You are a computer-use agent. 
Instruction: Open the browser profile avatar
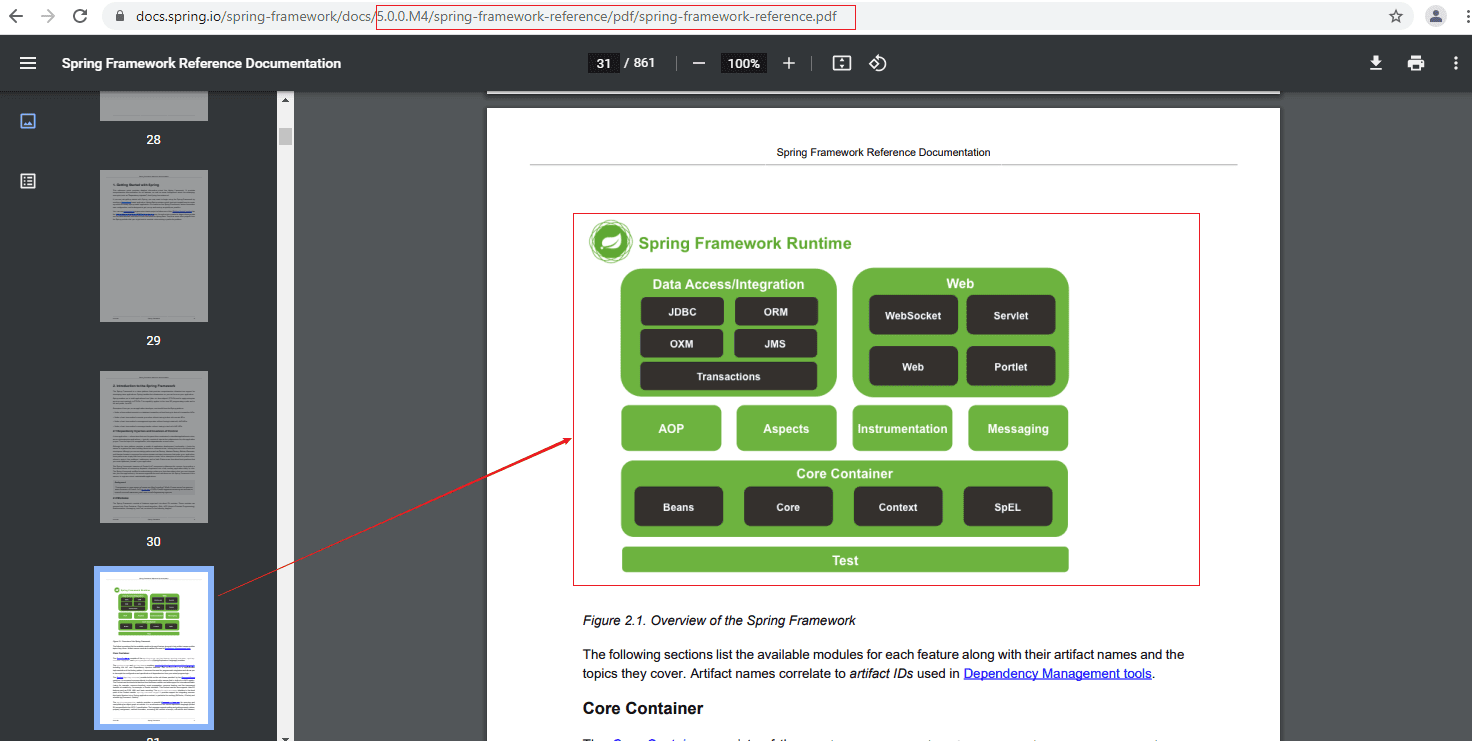coord(1436,16)
